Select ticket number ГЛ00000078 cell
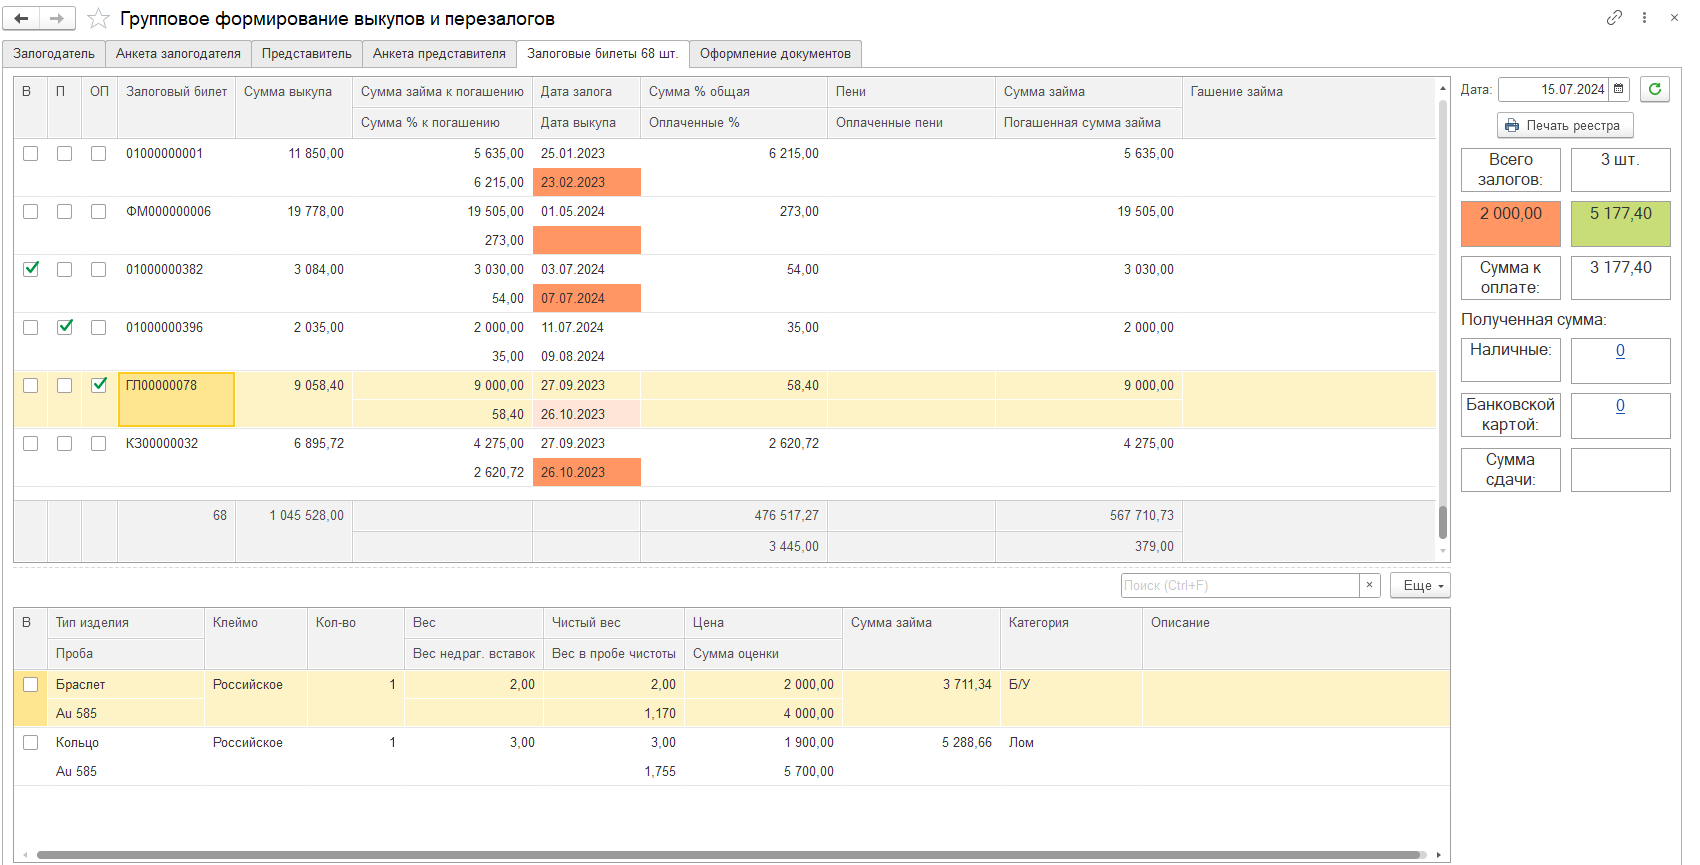This screenshot has width=1700, height=865. click(x=177, y=399)
